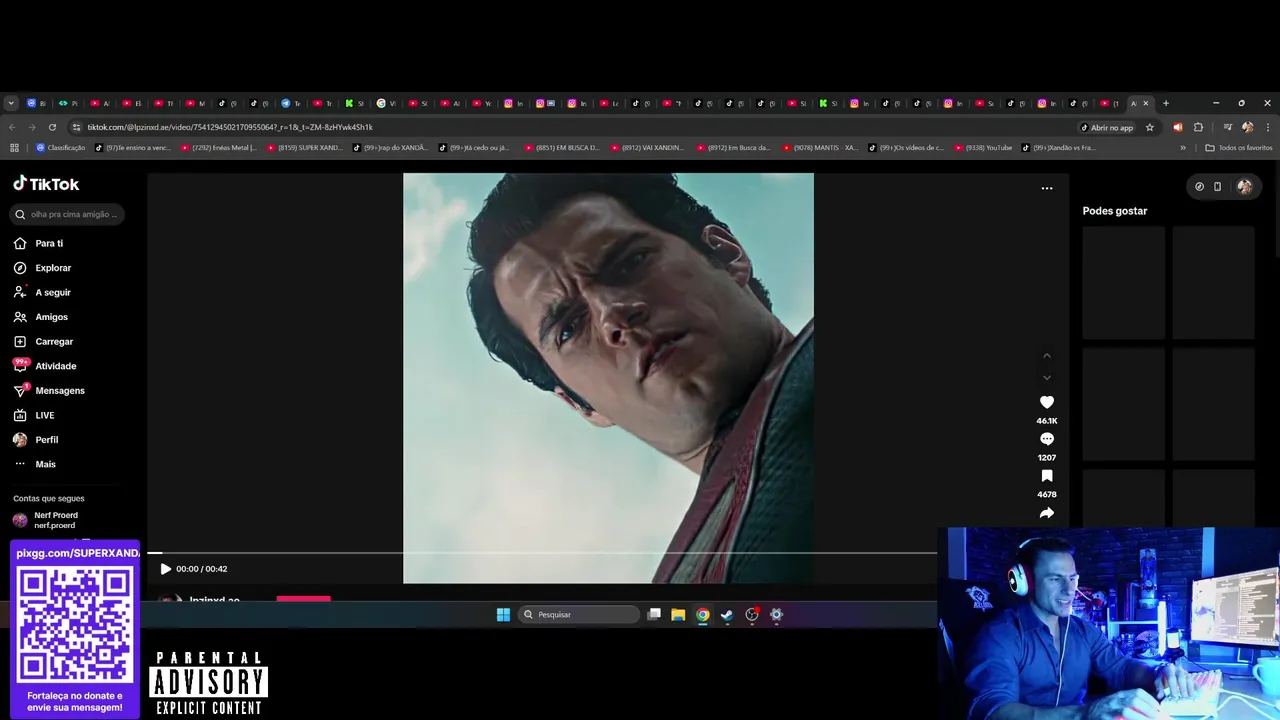Click the video progress bar
Viewport: 1280px width, 720px height.
point(542,552)
